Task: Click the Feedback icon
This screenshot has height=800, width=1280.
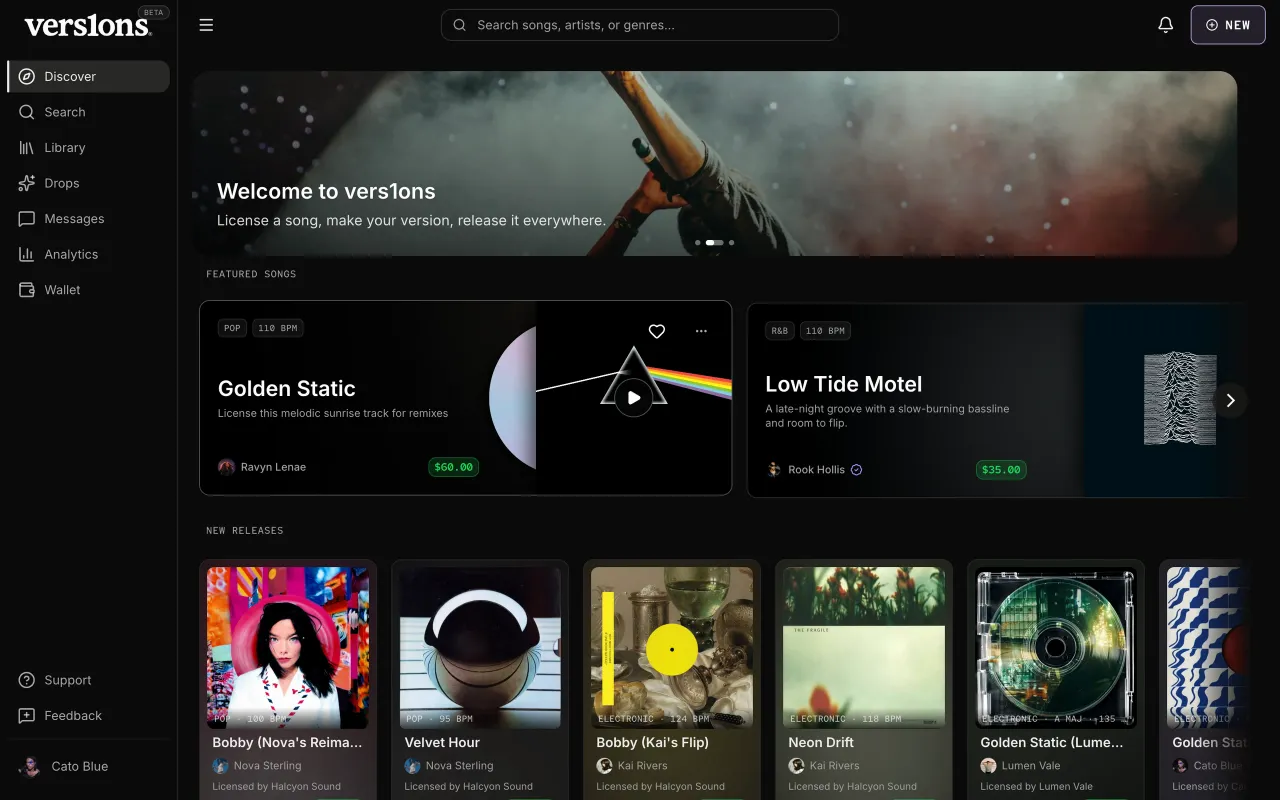Action: click(27, 716)
